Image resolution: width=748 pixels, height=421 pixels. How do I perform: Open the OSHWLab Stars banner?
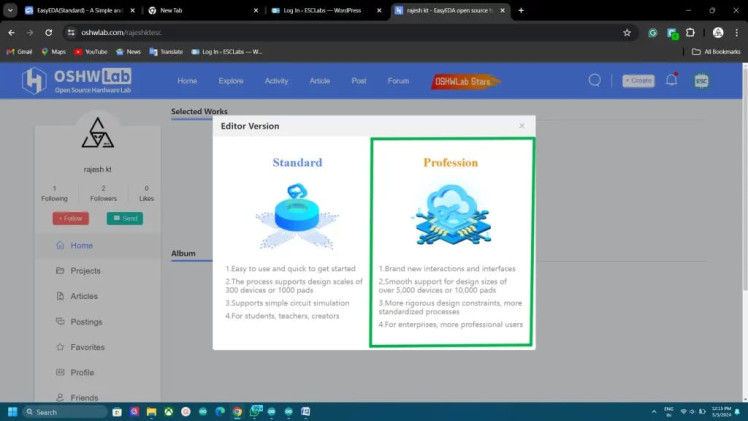(466, 82)
